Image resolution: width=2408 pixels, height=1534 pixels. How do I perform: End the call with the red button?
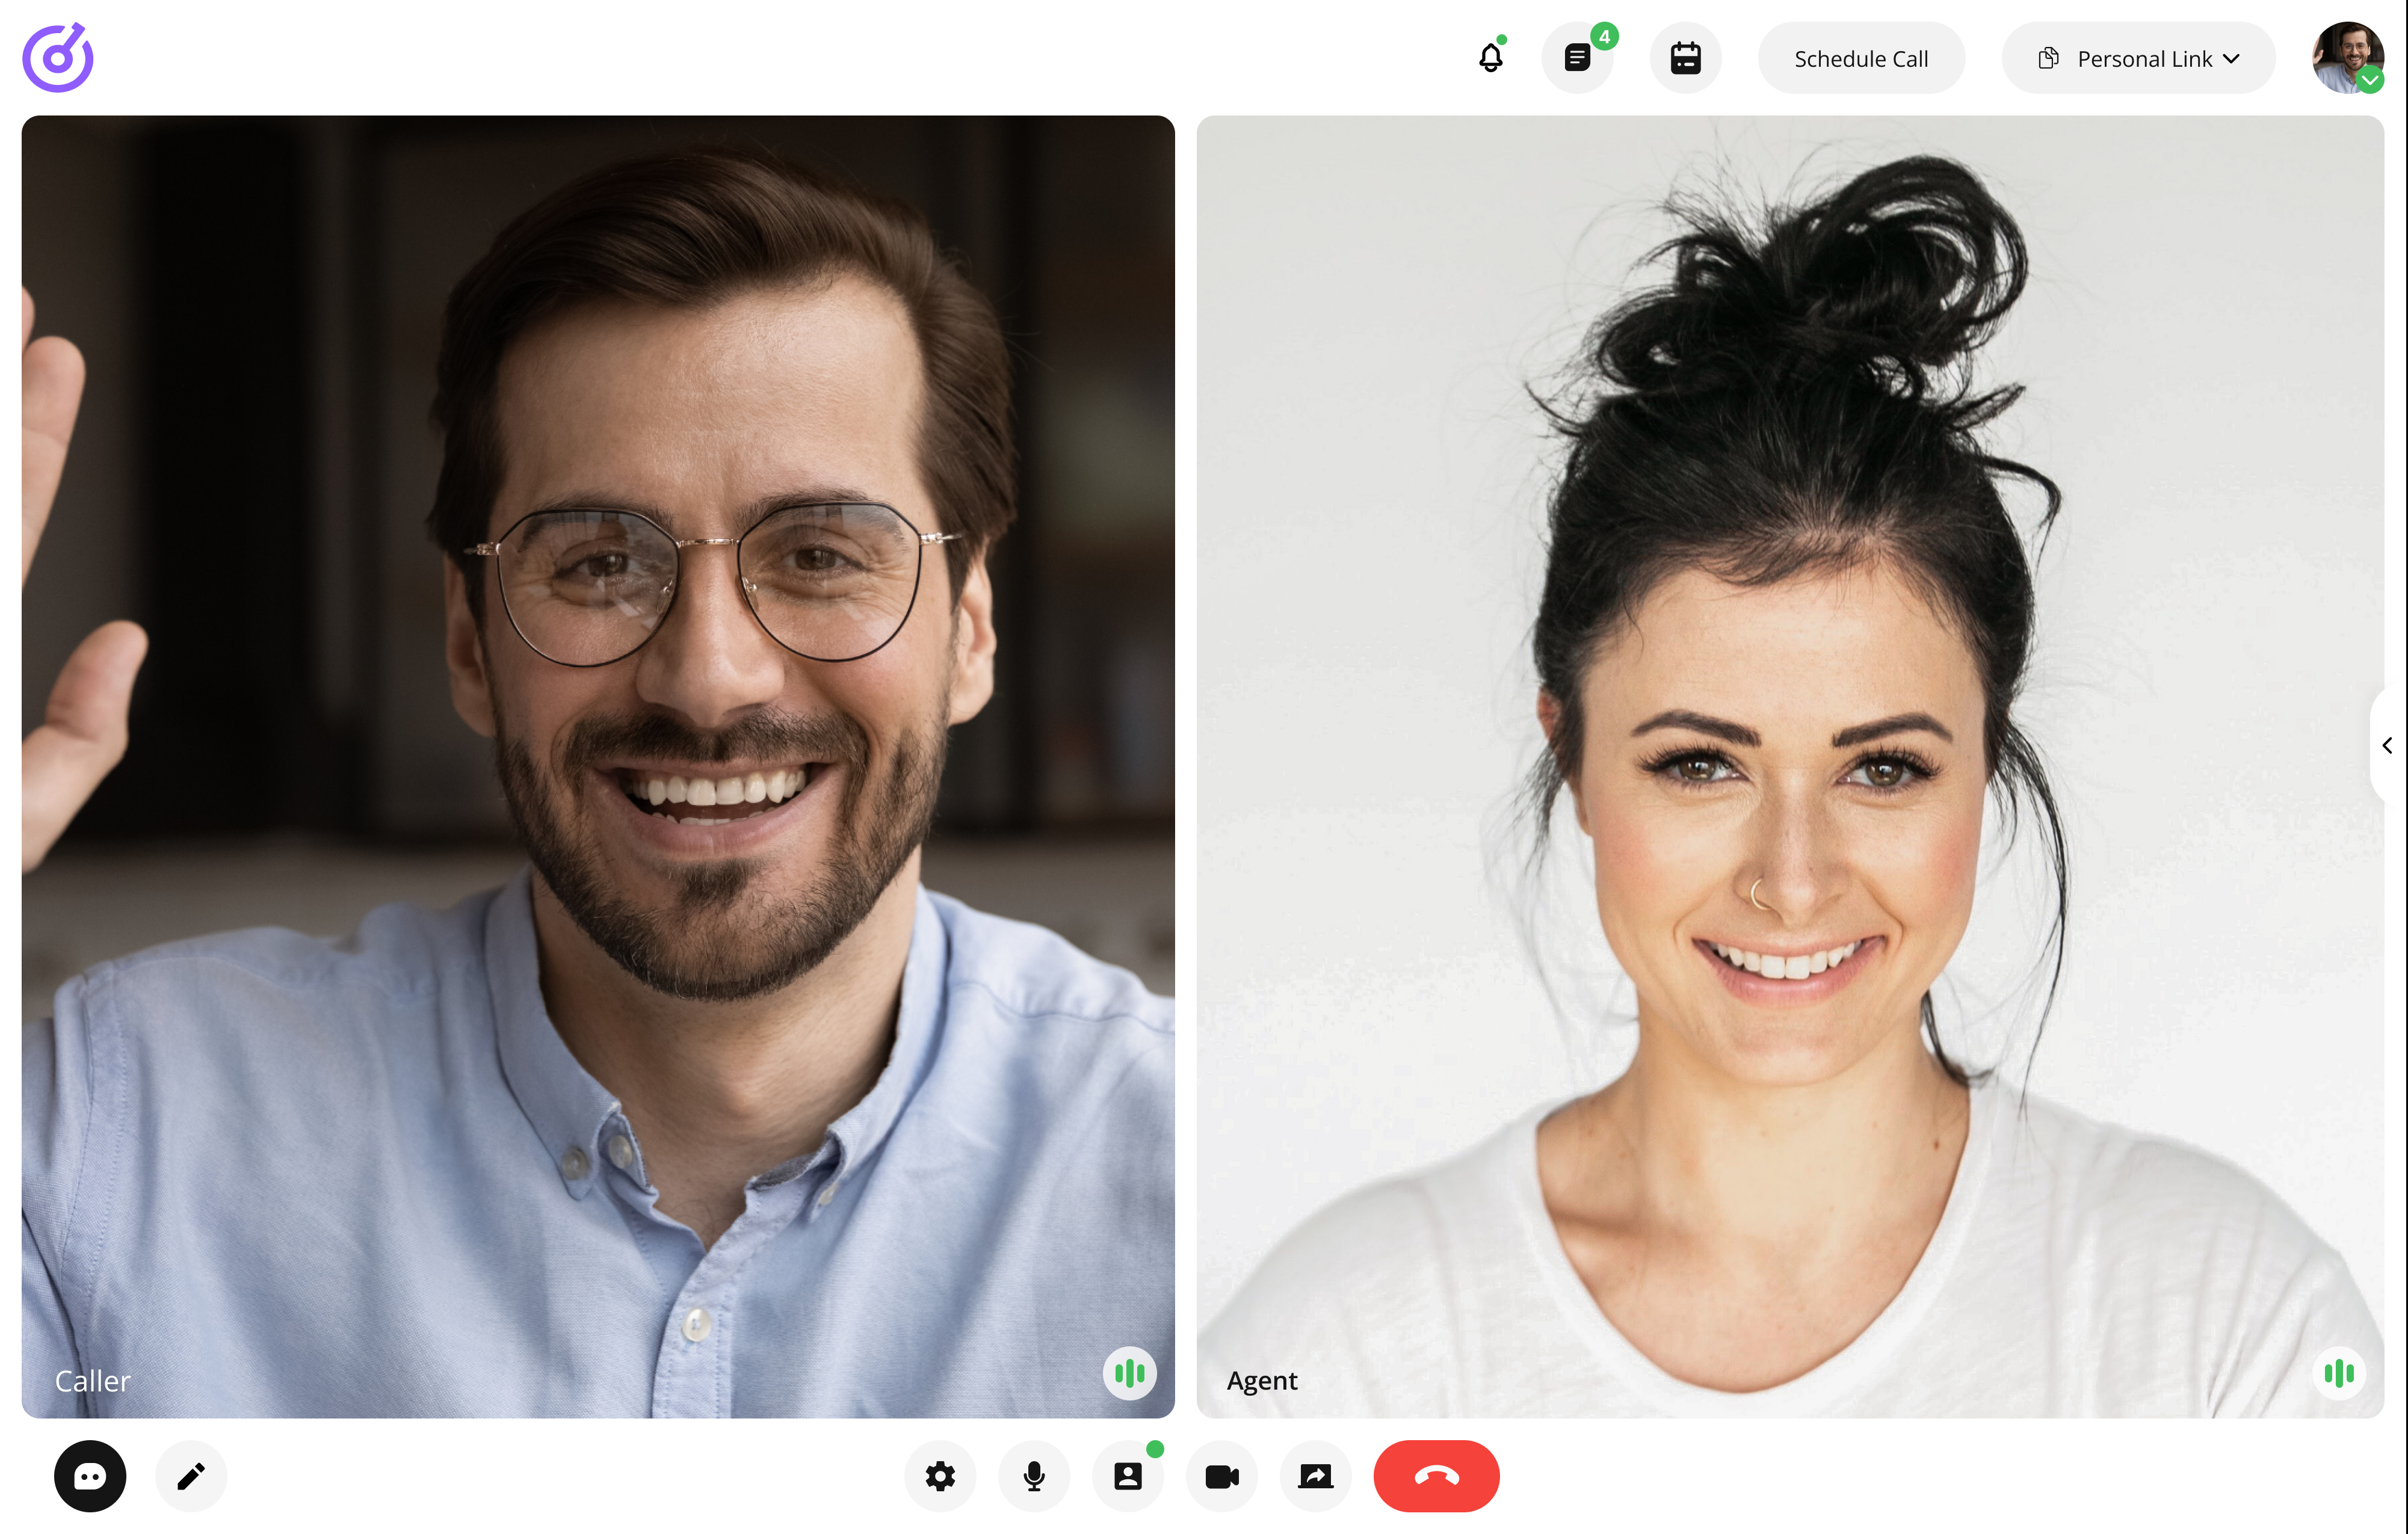click(1436, 1476)
